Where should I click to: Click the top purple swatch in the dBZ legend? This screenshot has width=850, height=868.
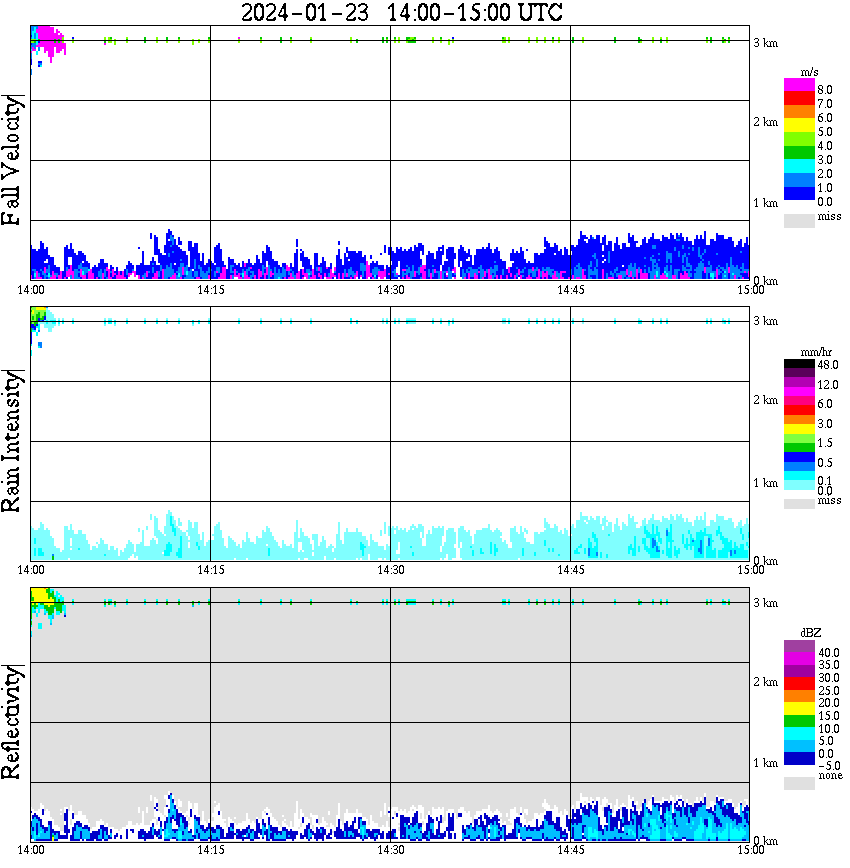click(799, 647)
